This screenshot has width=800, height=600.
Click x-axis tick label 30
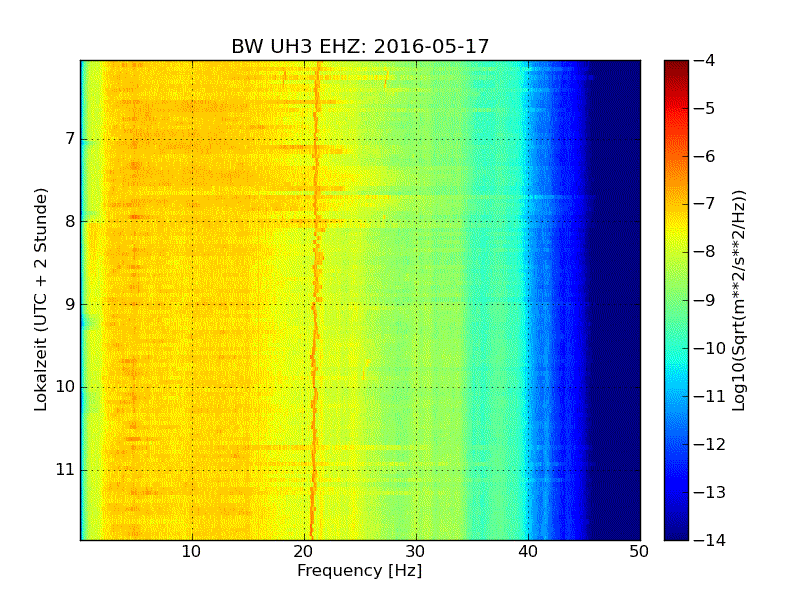coord(416,552)
